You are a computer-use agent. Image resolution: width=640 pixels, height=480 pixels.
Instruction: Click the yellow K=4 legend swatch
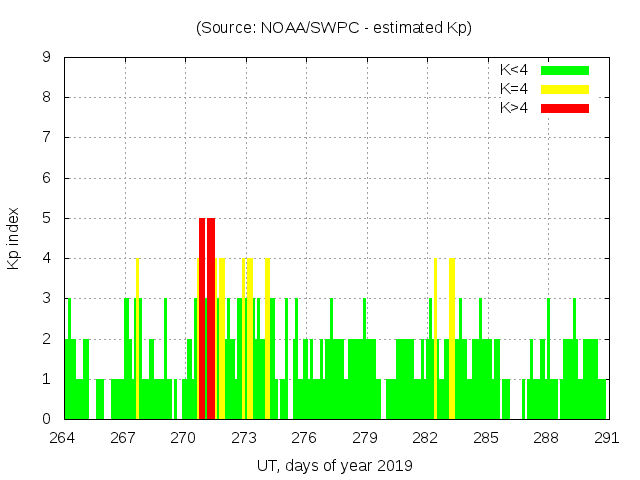pyautogui.click(x=565, y=89)
